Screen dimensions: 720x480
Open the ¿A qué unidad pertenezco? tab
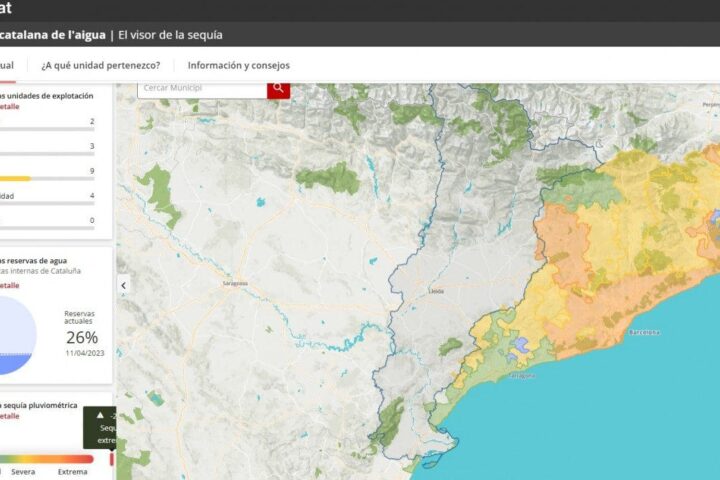click(x=100, y=66)
